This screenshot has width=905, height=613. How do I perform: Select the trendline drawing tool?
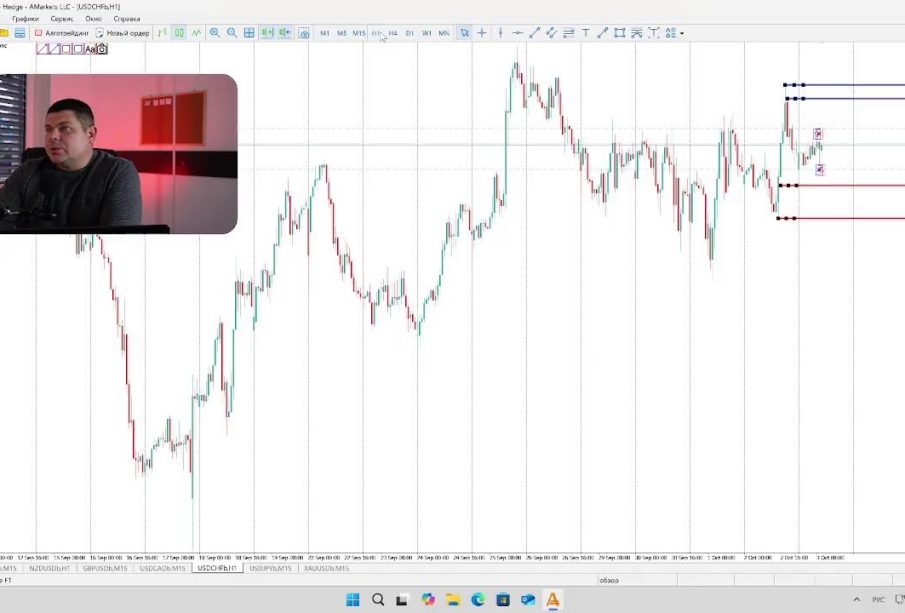(534, 33)
